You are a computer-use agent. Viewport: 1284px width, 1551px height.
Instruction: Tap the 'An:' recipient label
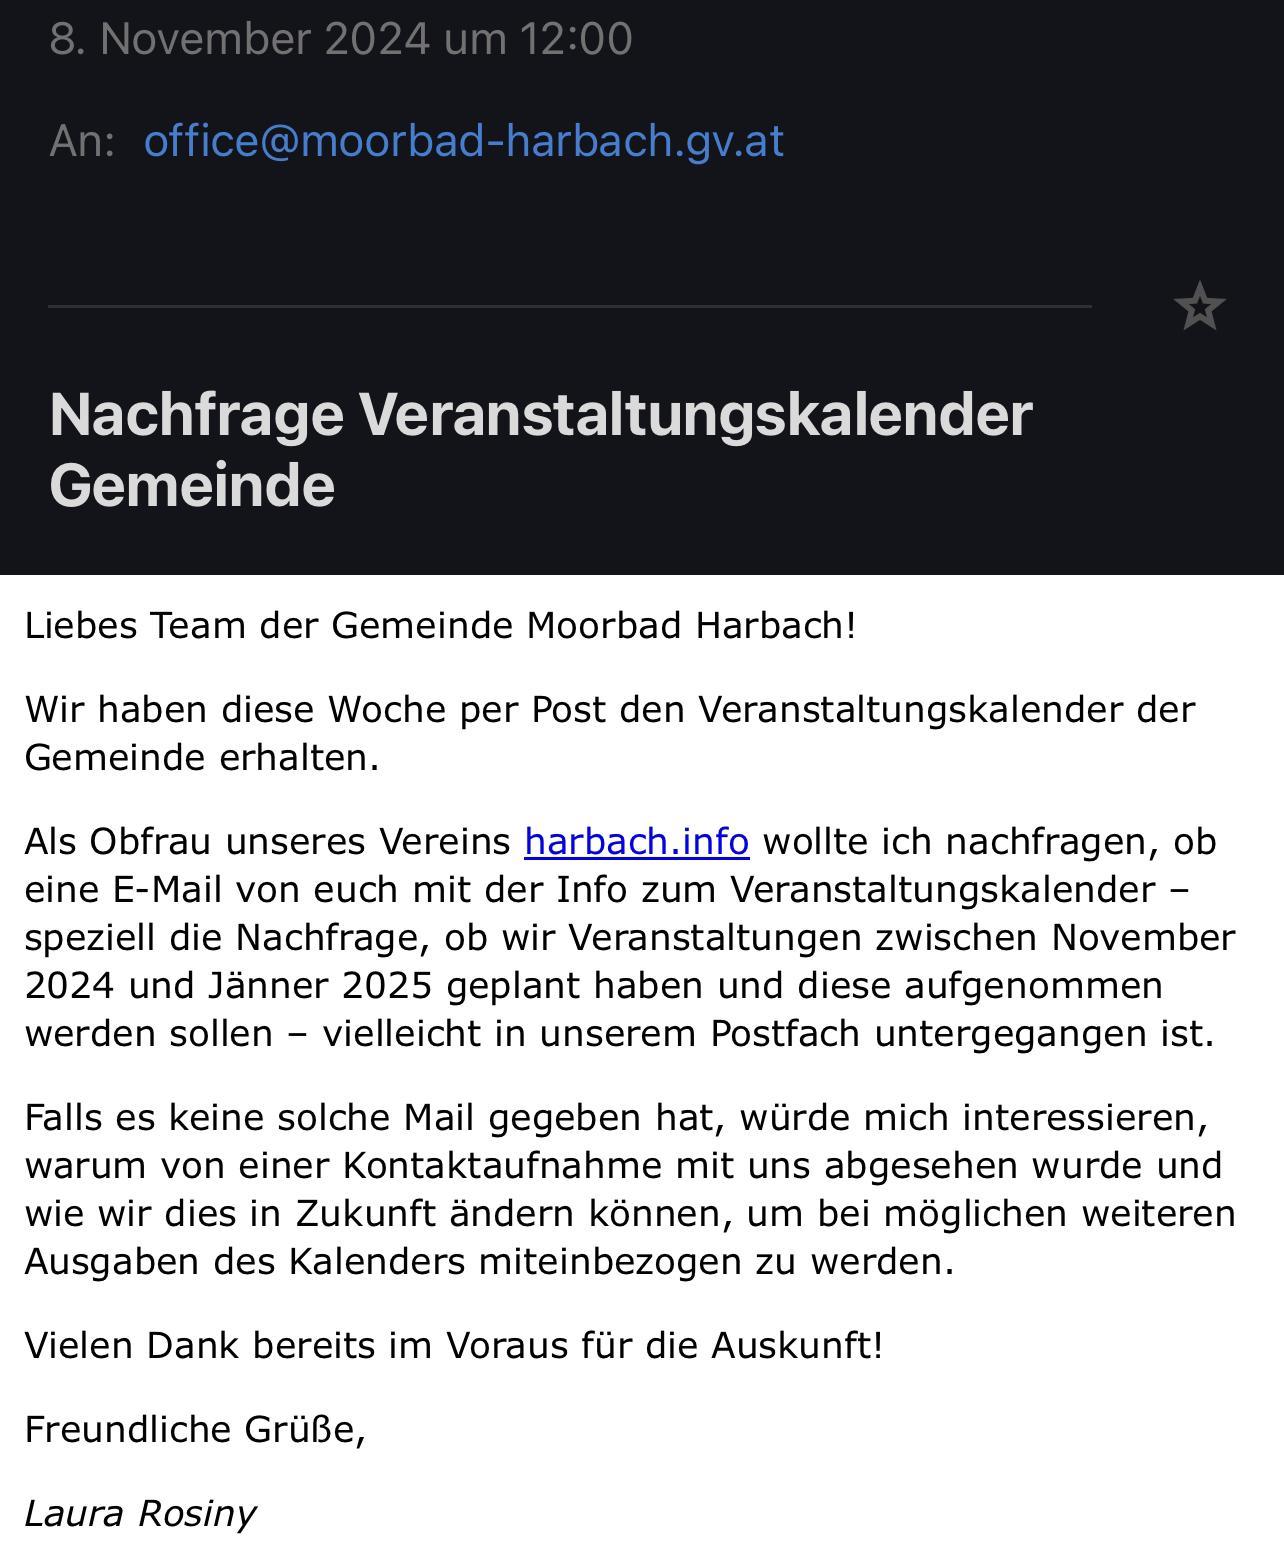[83, 141]
